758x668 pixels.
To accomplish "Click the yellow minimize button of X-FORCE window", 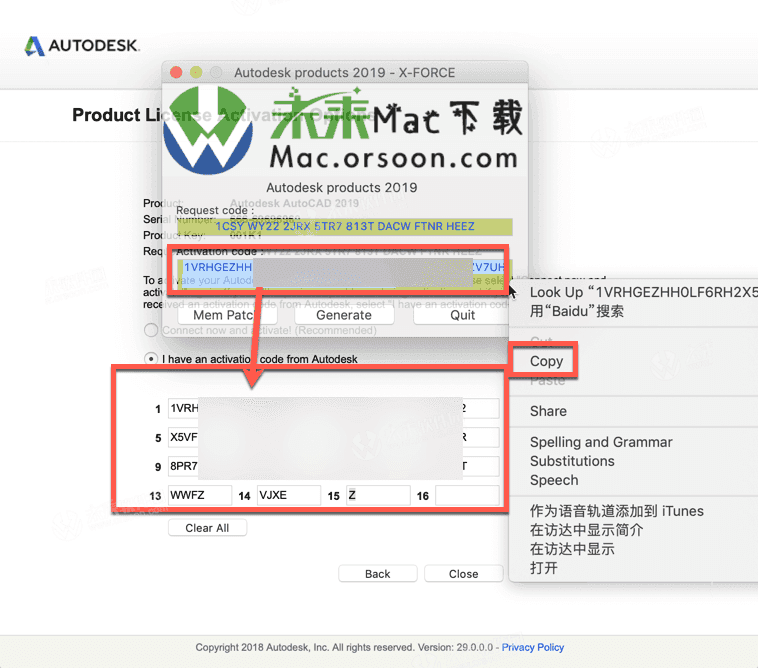I will [196, 72].
